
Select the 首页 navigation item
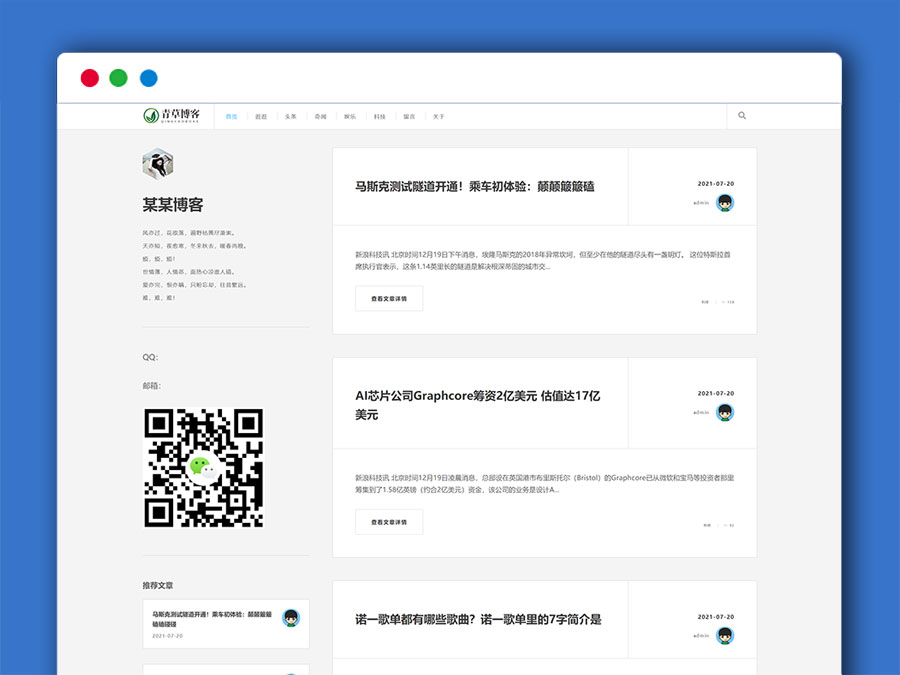point(232,115)
